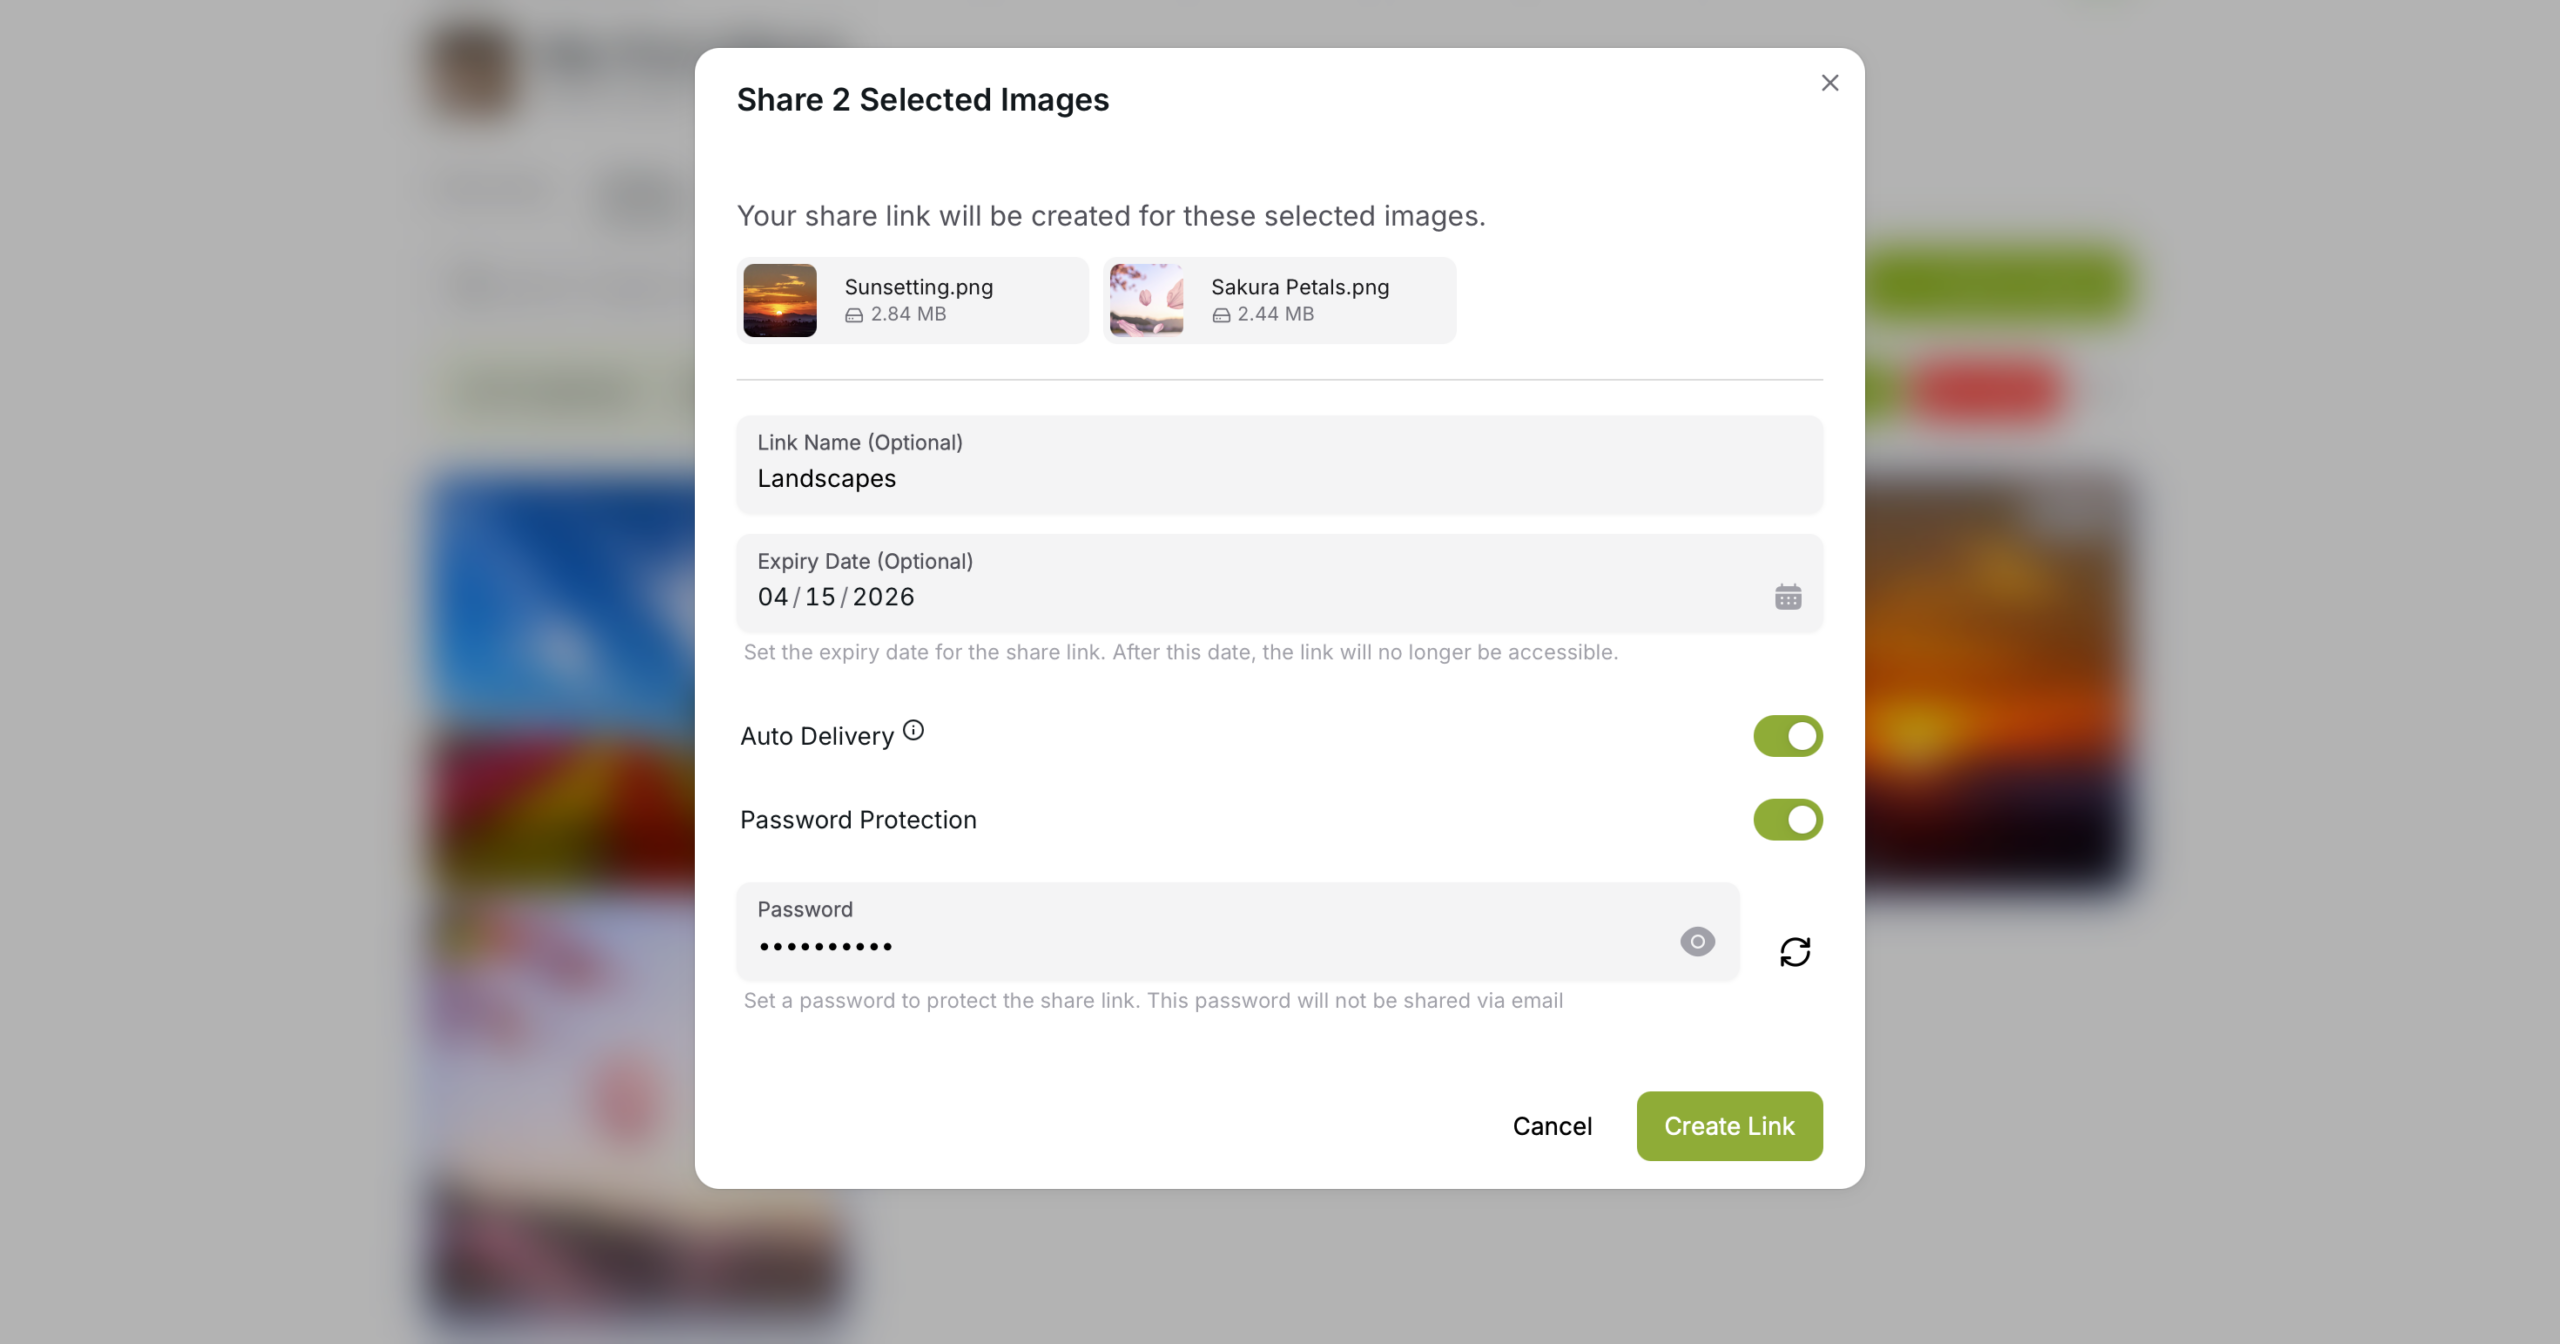Image resolution: width=2560 pixels, height=1344 pixels.
Task: Click the Create Link button
Action: pyautogui.click(x=1729, y=1126)
